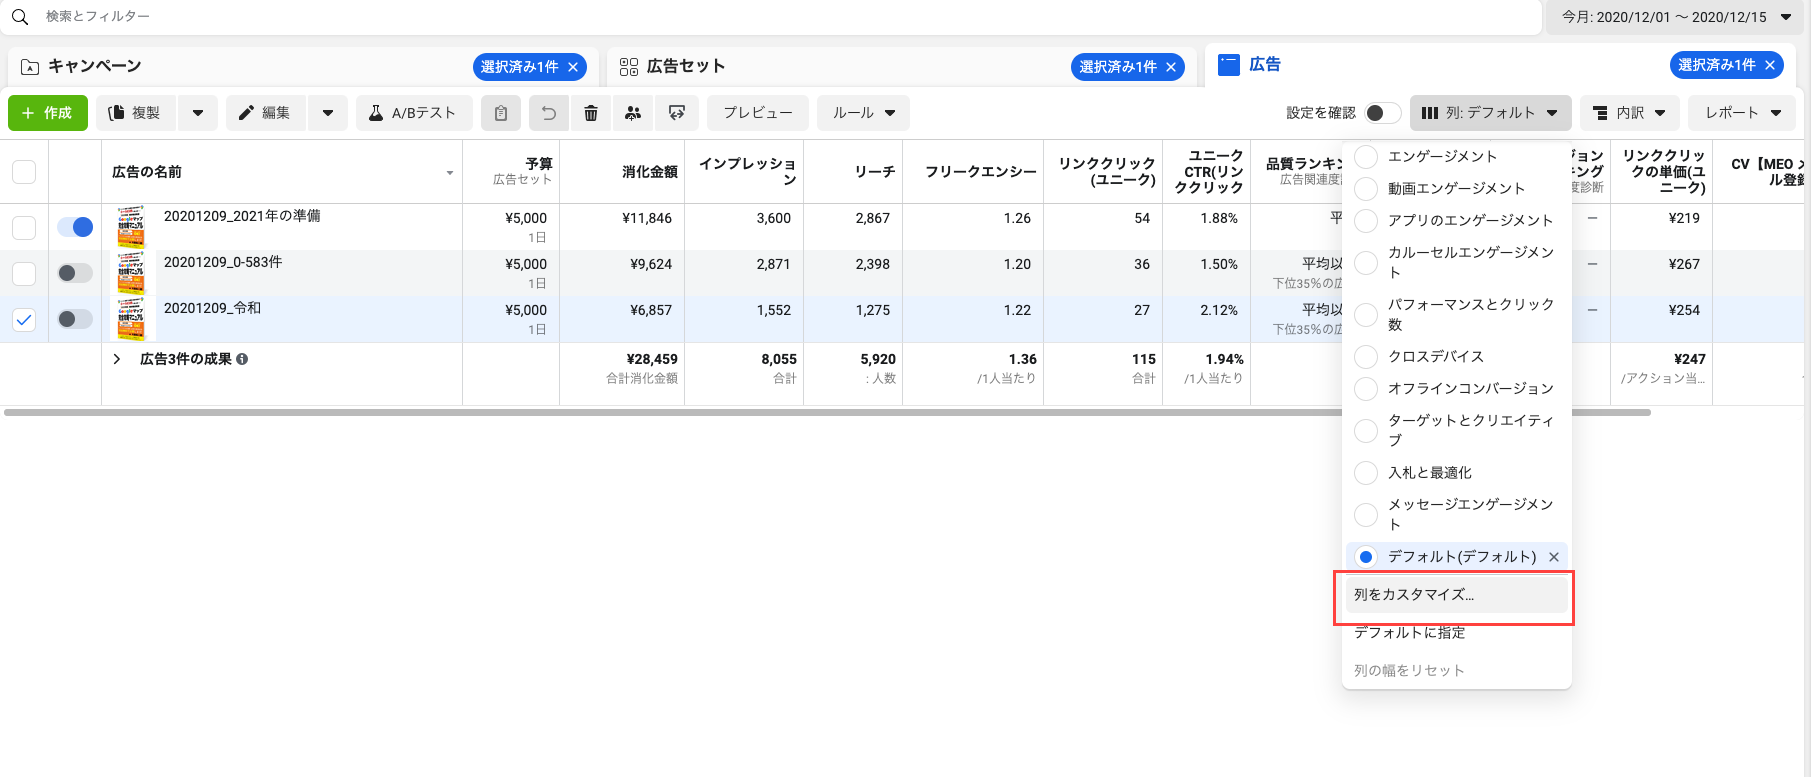Click the clipboard paste icon

click(x=501, y=113)
